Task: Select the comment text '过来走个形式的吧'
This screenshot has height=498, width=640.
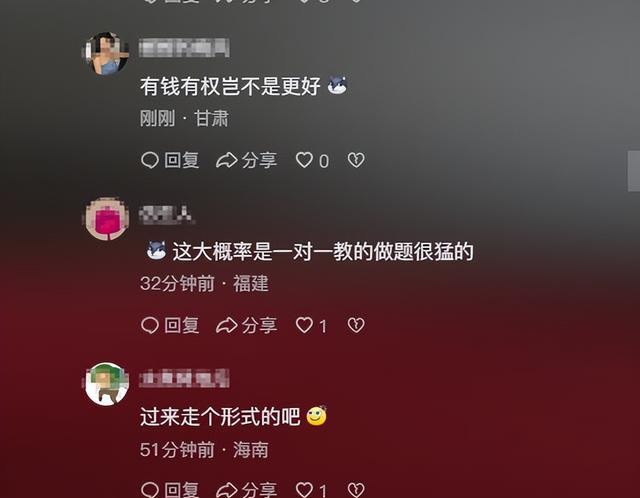Action: pos(220,417)
